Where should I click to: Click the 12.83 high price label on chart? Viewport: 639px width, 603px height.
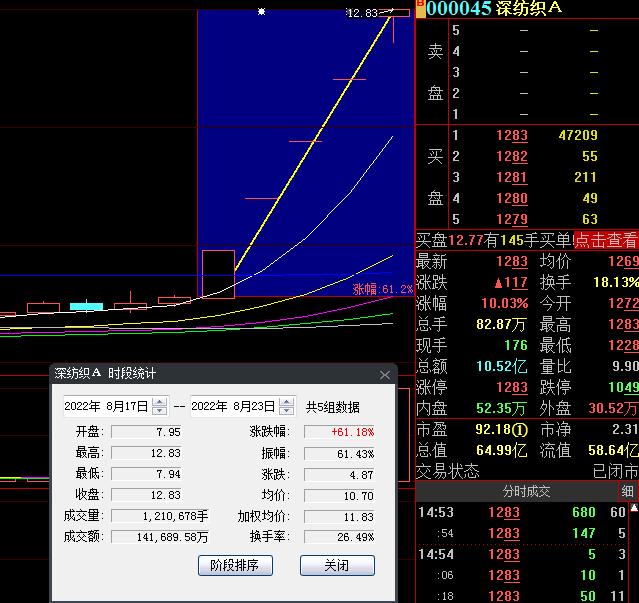(x=362, y=13)
